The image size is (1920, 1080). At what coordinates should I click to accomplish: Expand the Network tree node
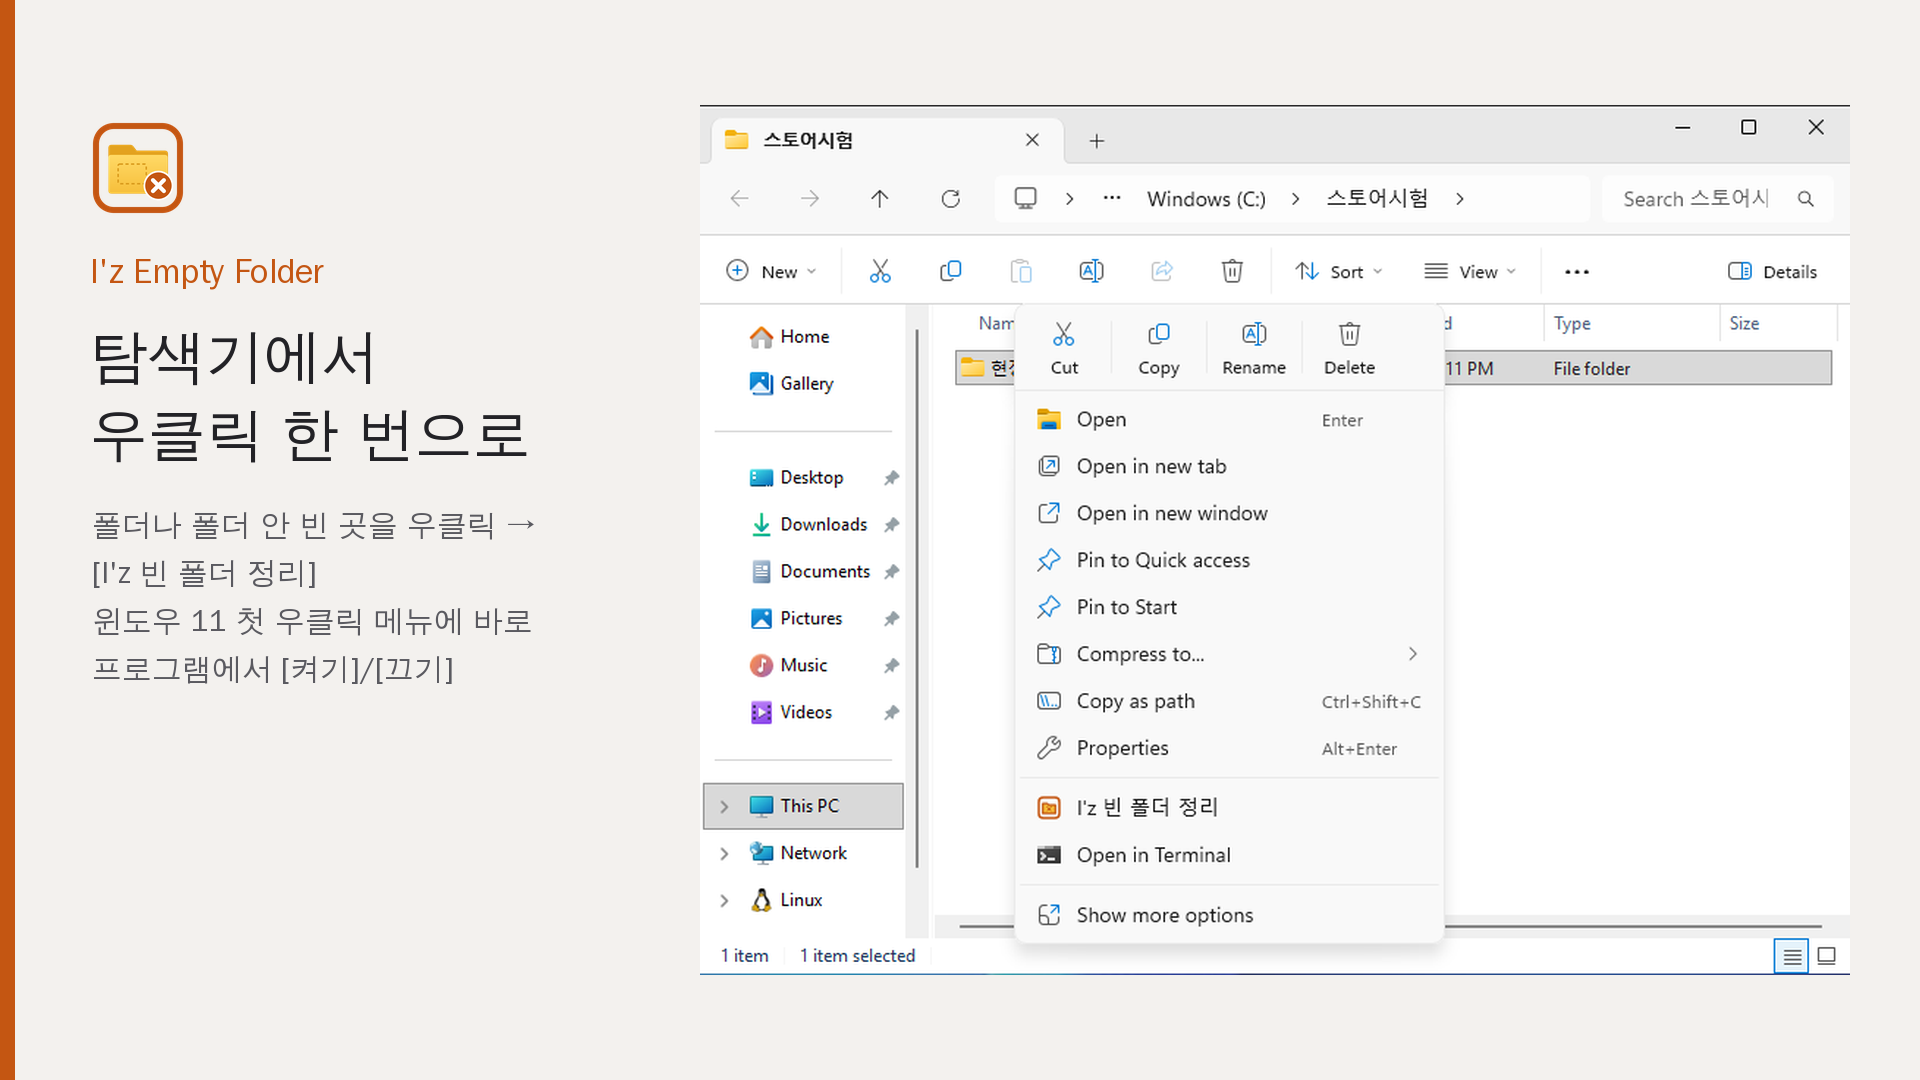pos(725,853)
